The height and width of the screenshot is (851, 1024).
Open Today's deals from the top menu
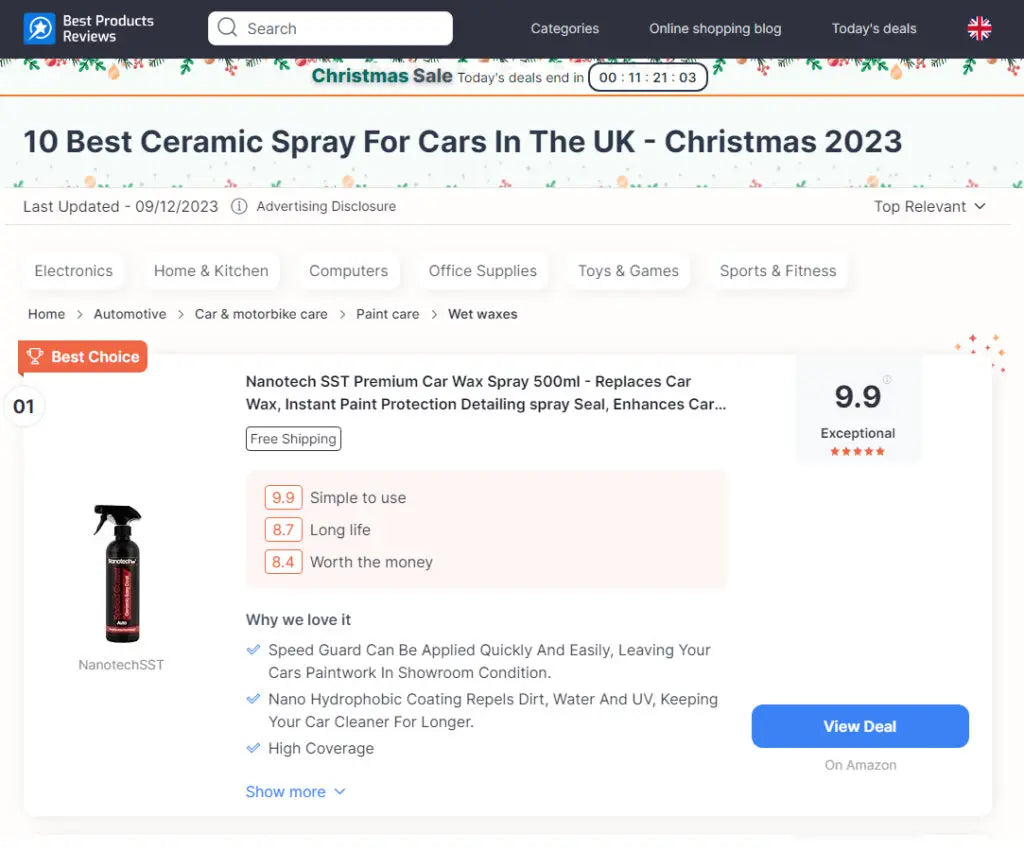pyautogui.click(x=873, y=28)
